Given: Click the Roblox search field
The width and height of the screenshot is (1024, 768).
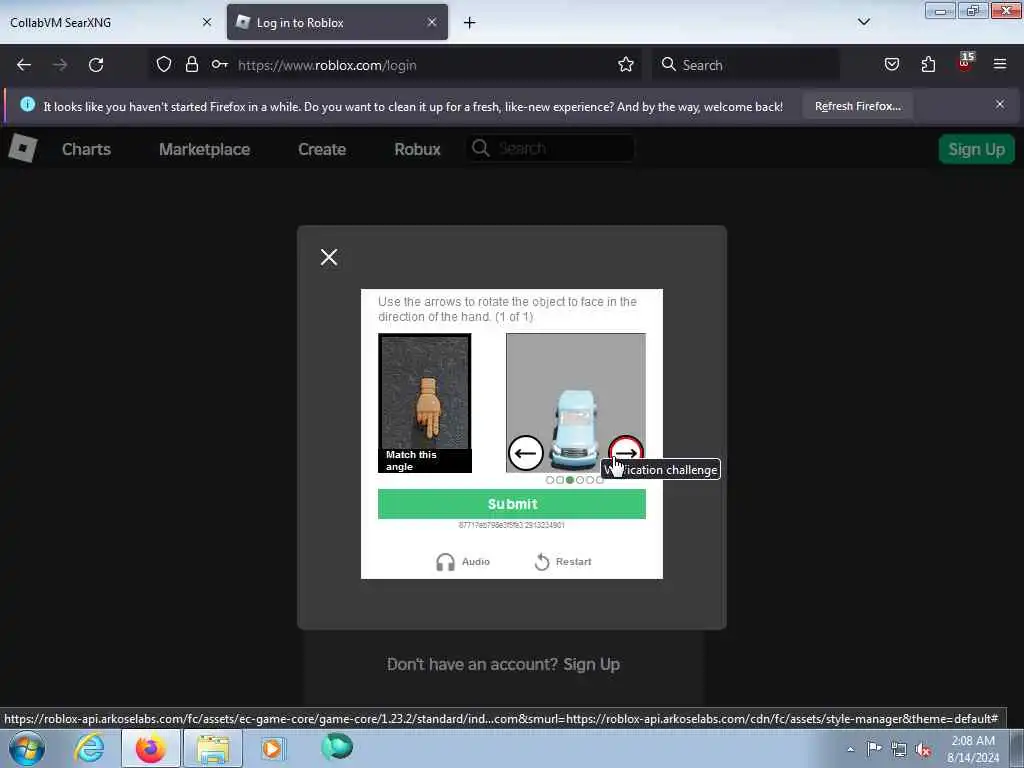Looking at the screenshot, I should tap(550, 148).
